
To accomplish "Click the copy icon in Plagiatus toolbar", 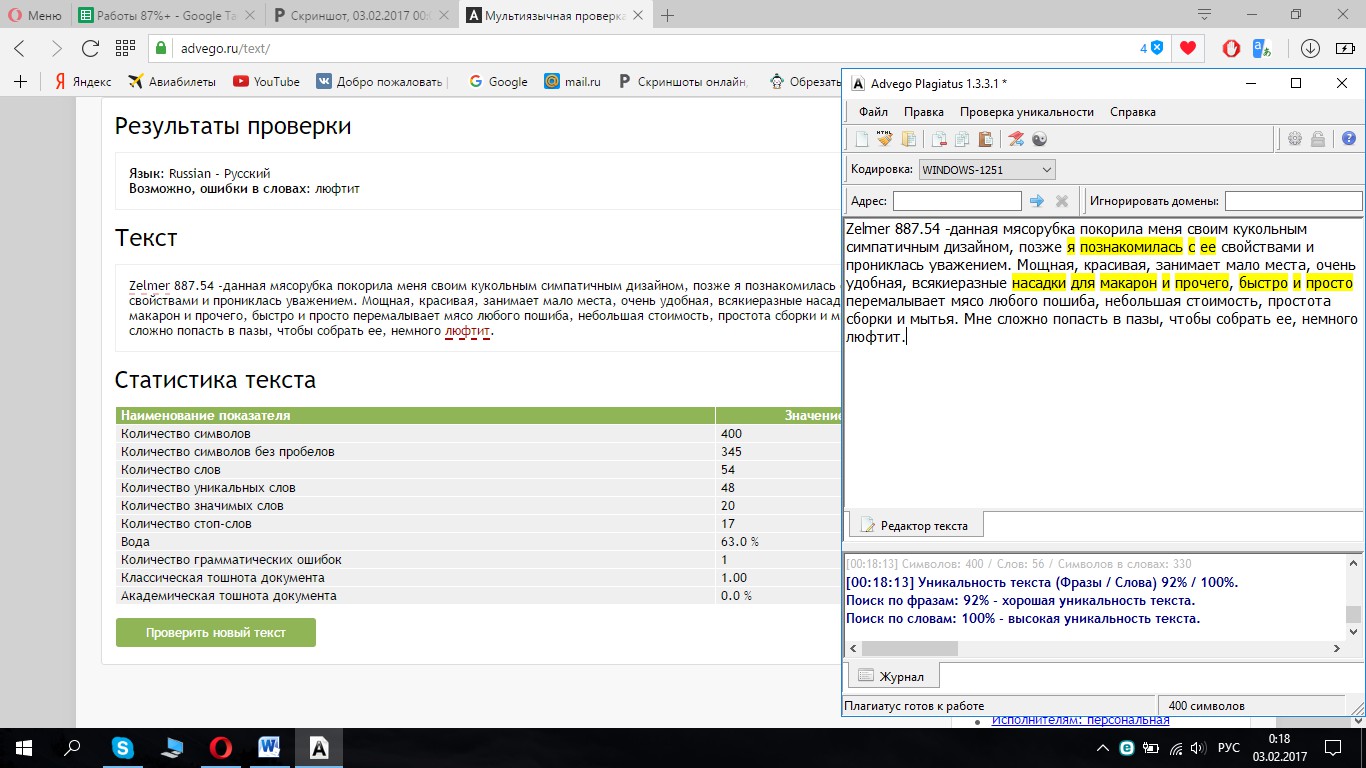I will 962,139.
